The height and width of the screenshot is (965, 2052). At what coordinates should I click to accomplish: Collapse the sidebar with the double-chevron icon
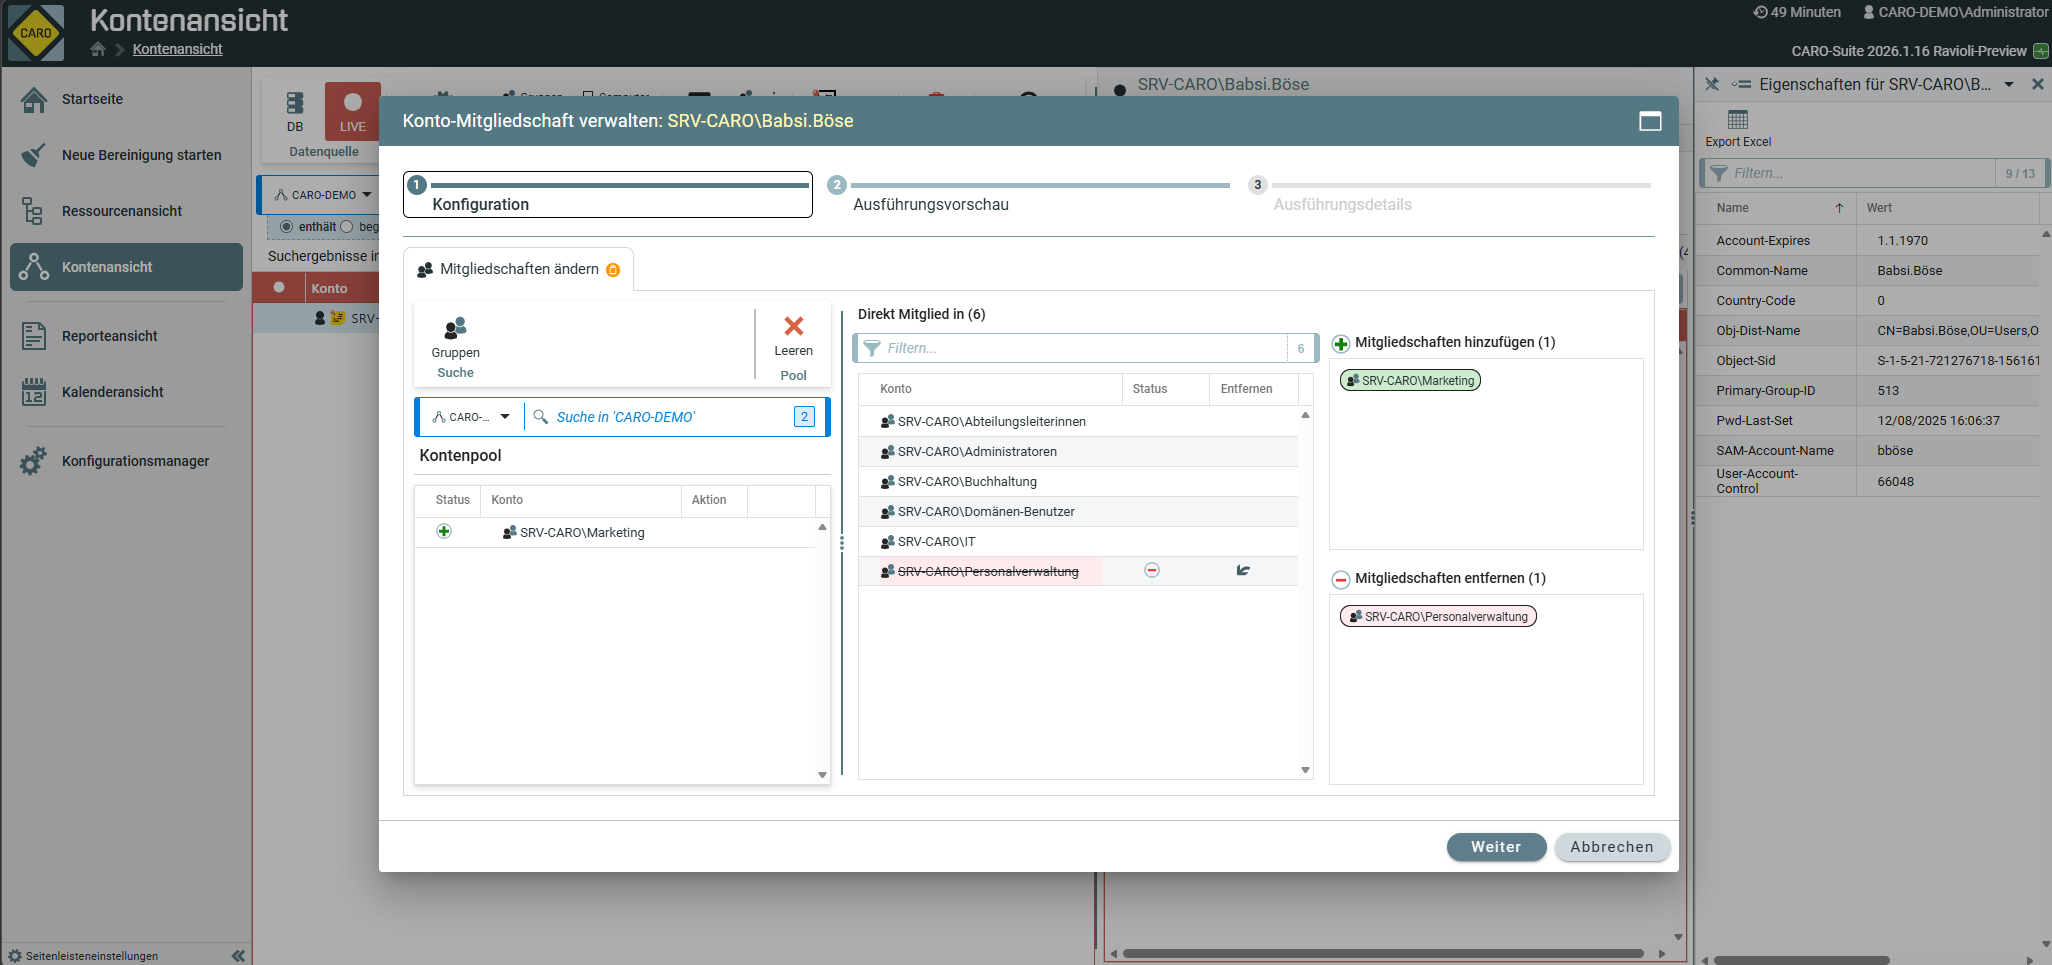(238, 956)
